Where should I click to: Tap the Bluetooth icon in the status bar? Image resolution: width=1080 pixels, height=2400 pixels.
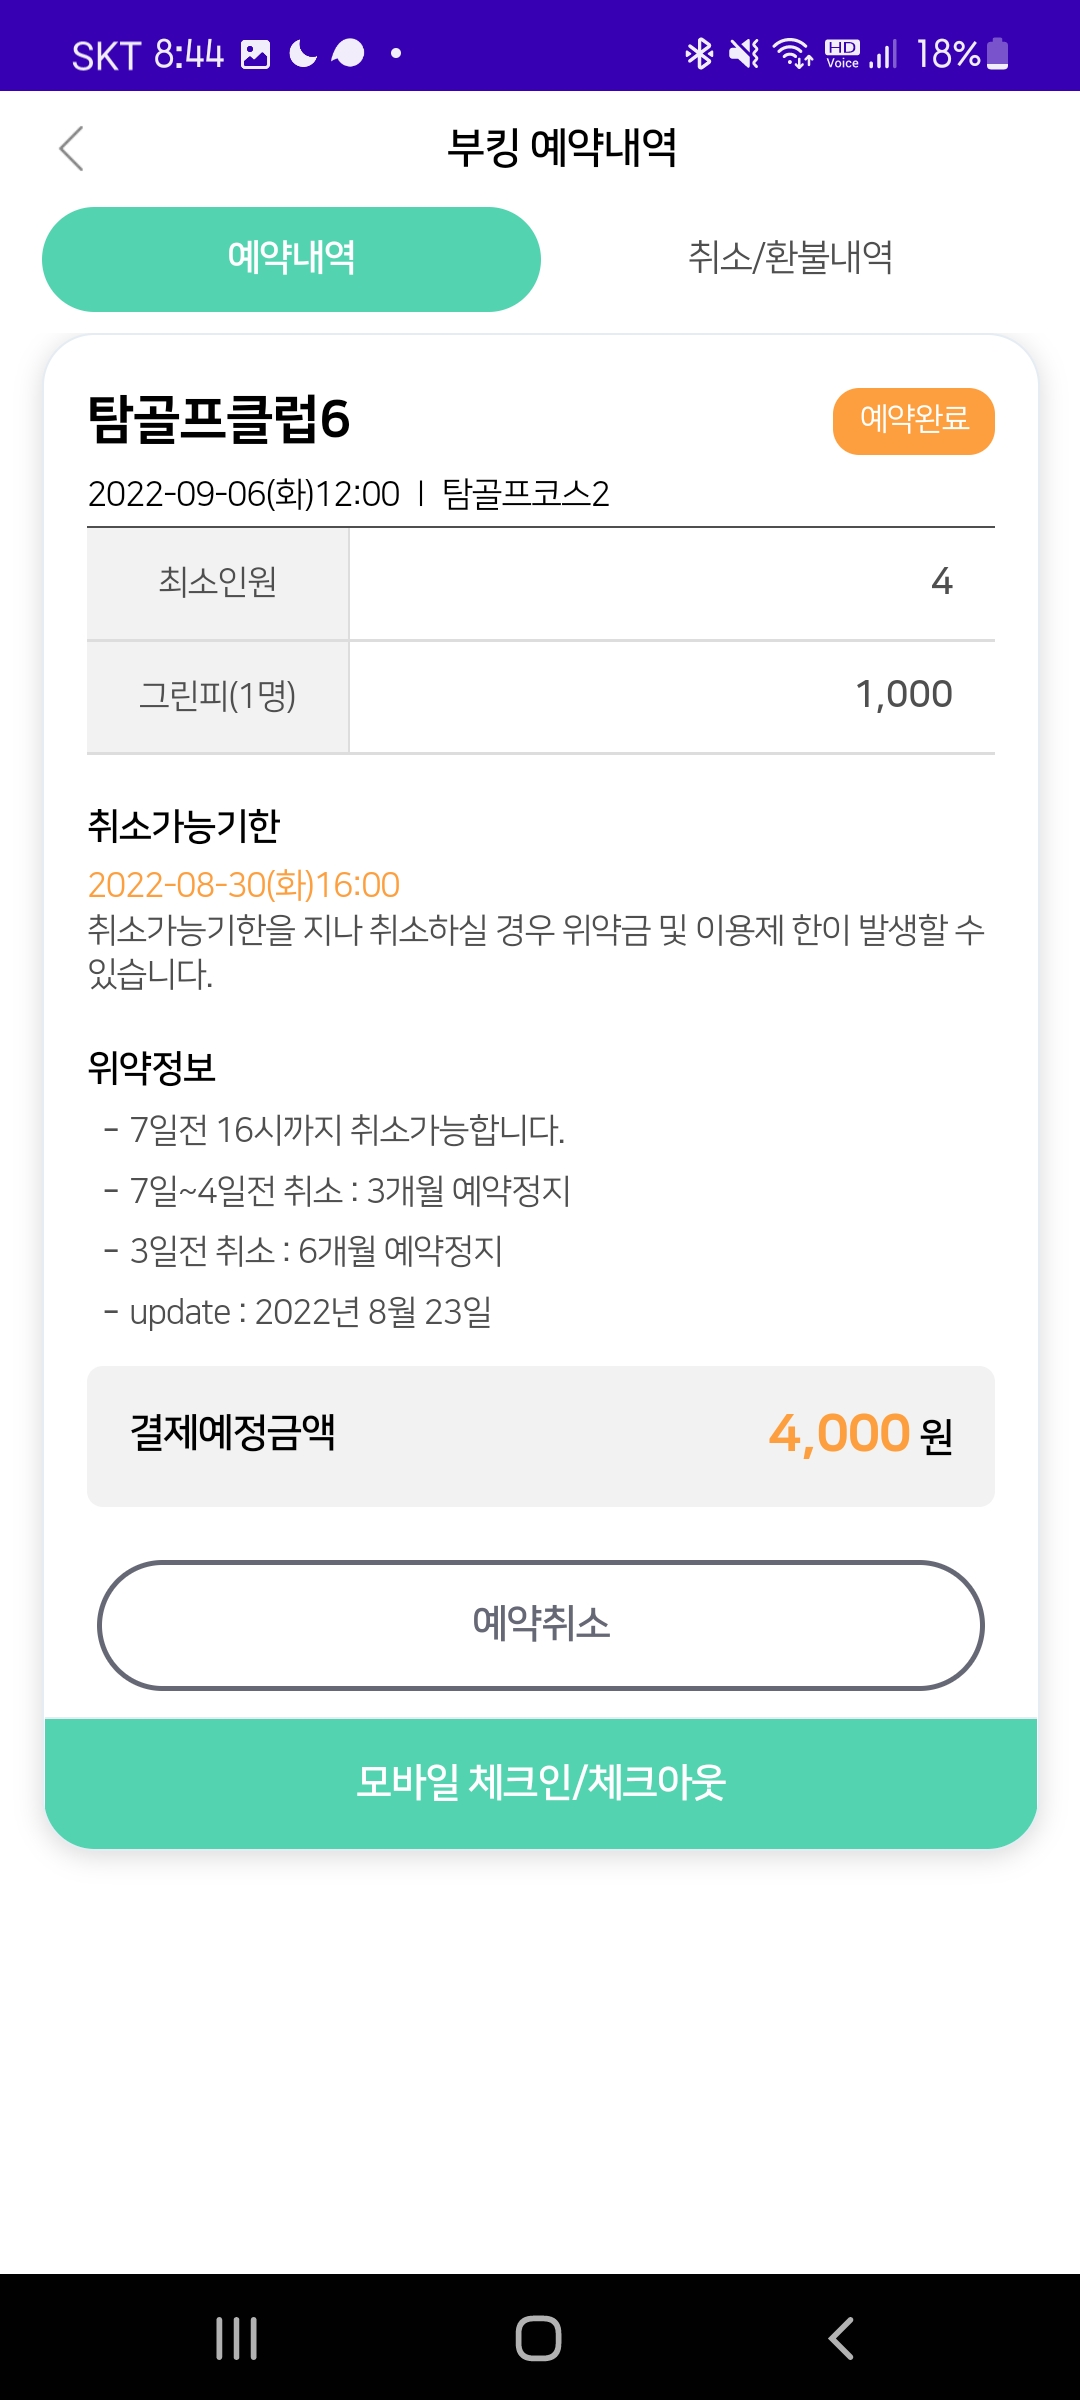[699, 53]
